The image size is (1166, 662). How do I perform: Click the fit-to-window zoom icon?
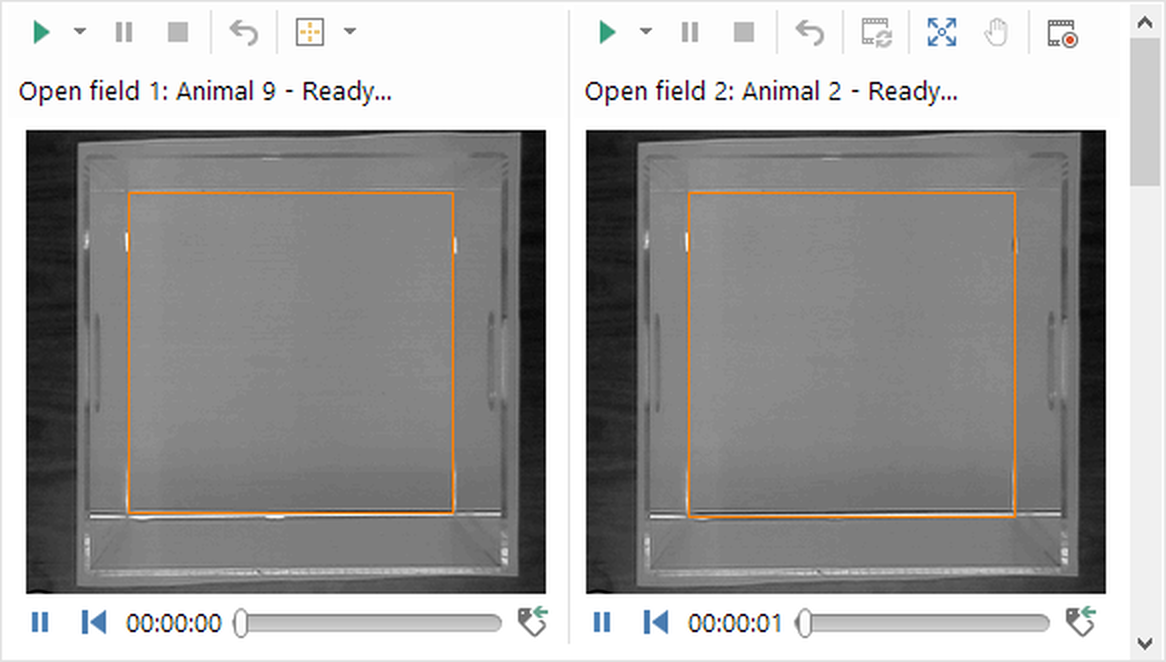[941, 32]
